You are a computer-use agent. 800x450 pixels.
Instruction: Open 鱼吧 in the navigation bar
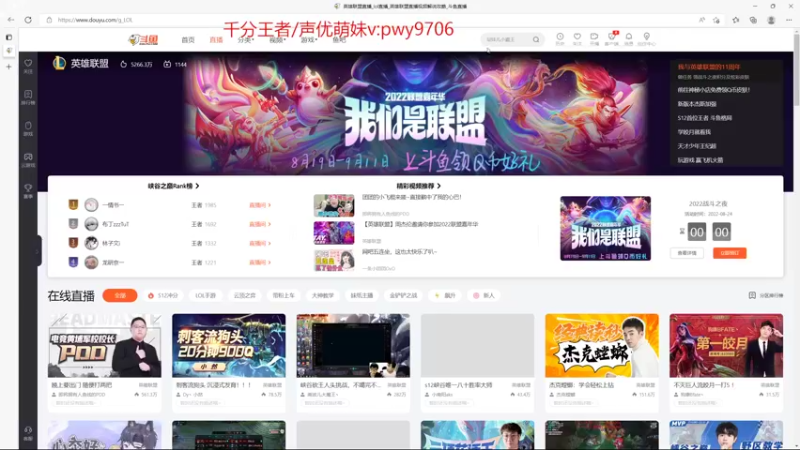[339, 40]
